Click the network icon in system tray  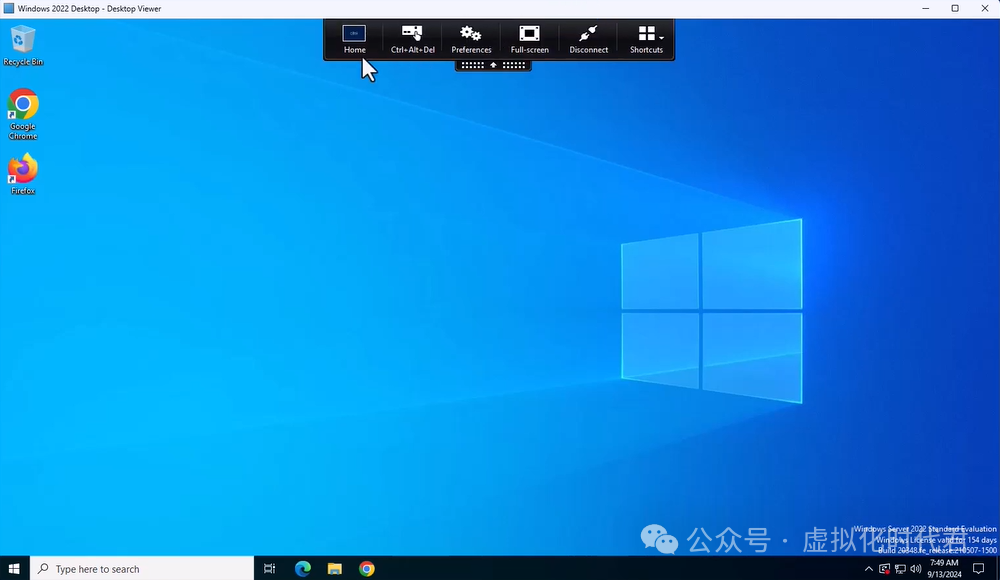tap(901, 569)
